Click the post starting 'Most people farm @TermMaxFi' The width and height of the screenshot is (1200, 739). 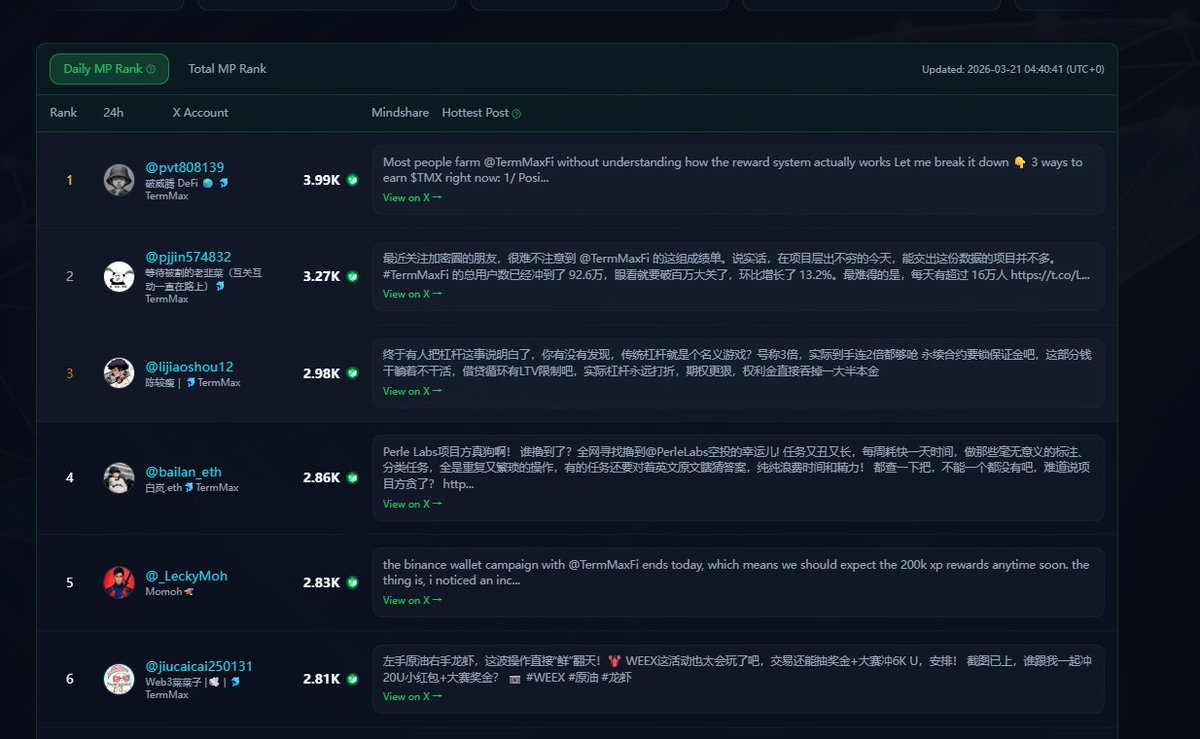(740, 180)
